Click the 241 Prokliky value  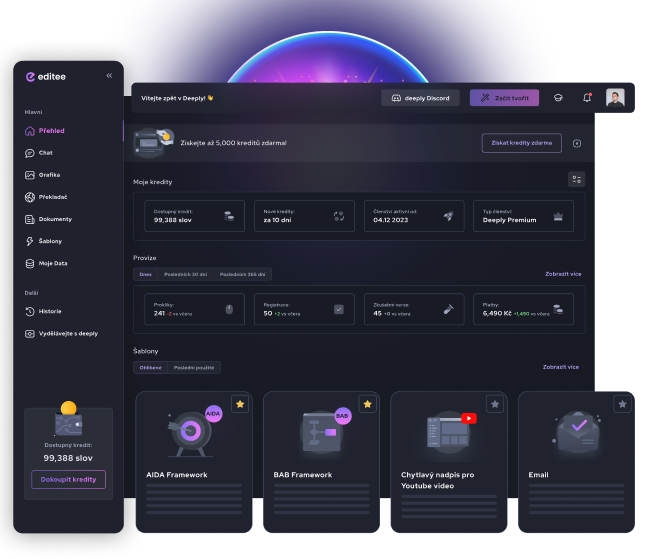(x=159, y=313)
